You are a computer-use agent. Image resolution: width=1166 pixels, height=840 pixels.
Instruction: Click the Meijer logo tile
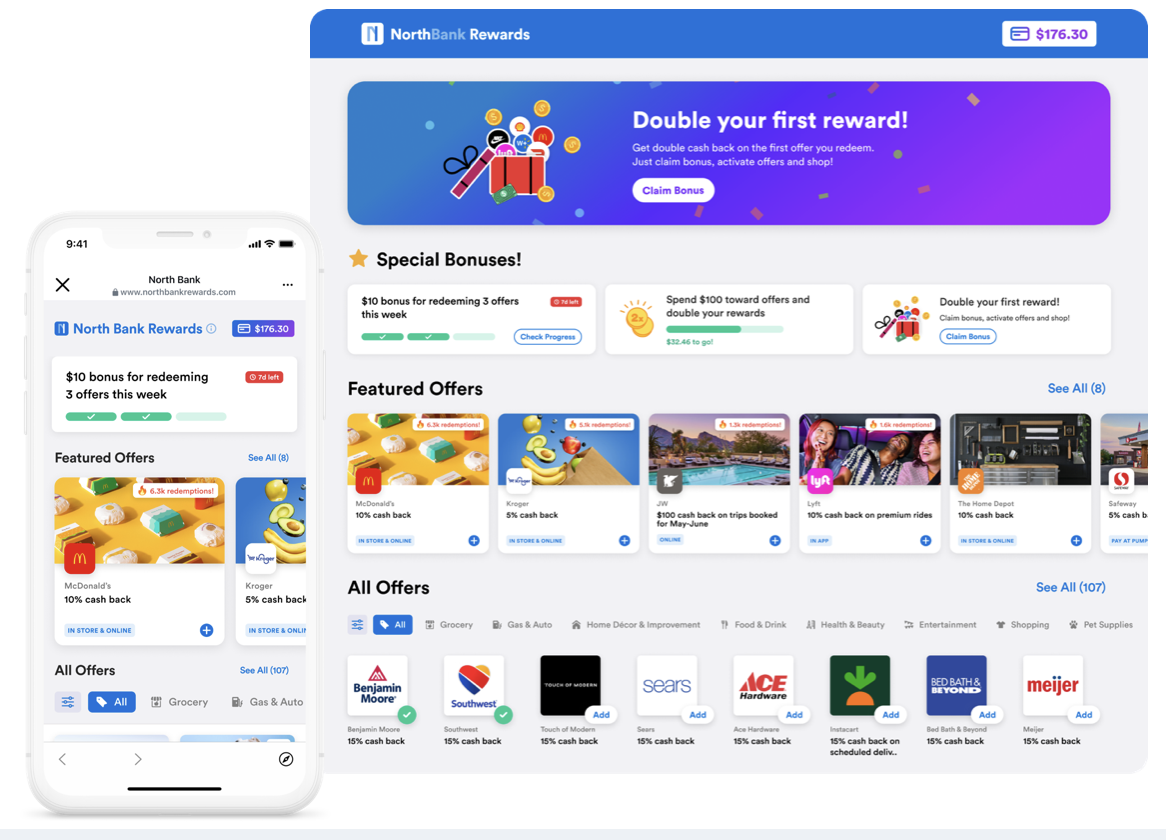(x=1053, y=685)
